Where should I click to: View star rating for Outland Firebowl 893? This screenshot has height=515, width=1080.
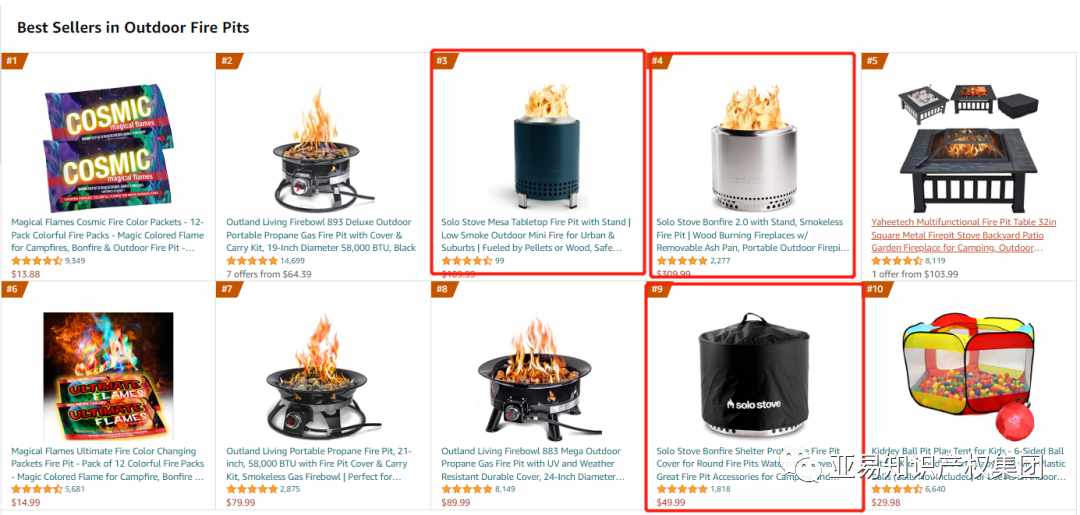coord(252,261)
